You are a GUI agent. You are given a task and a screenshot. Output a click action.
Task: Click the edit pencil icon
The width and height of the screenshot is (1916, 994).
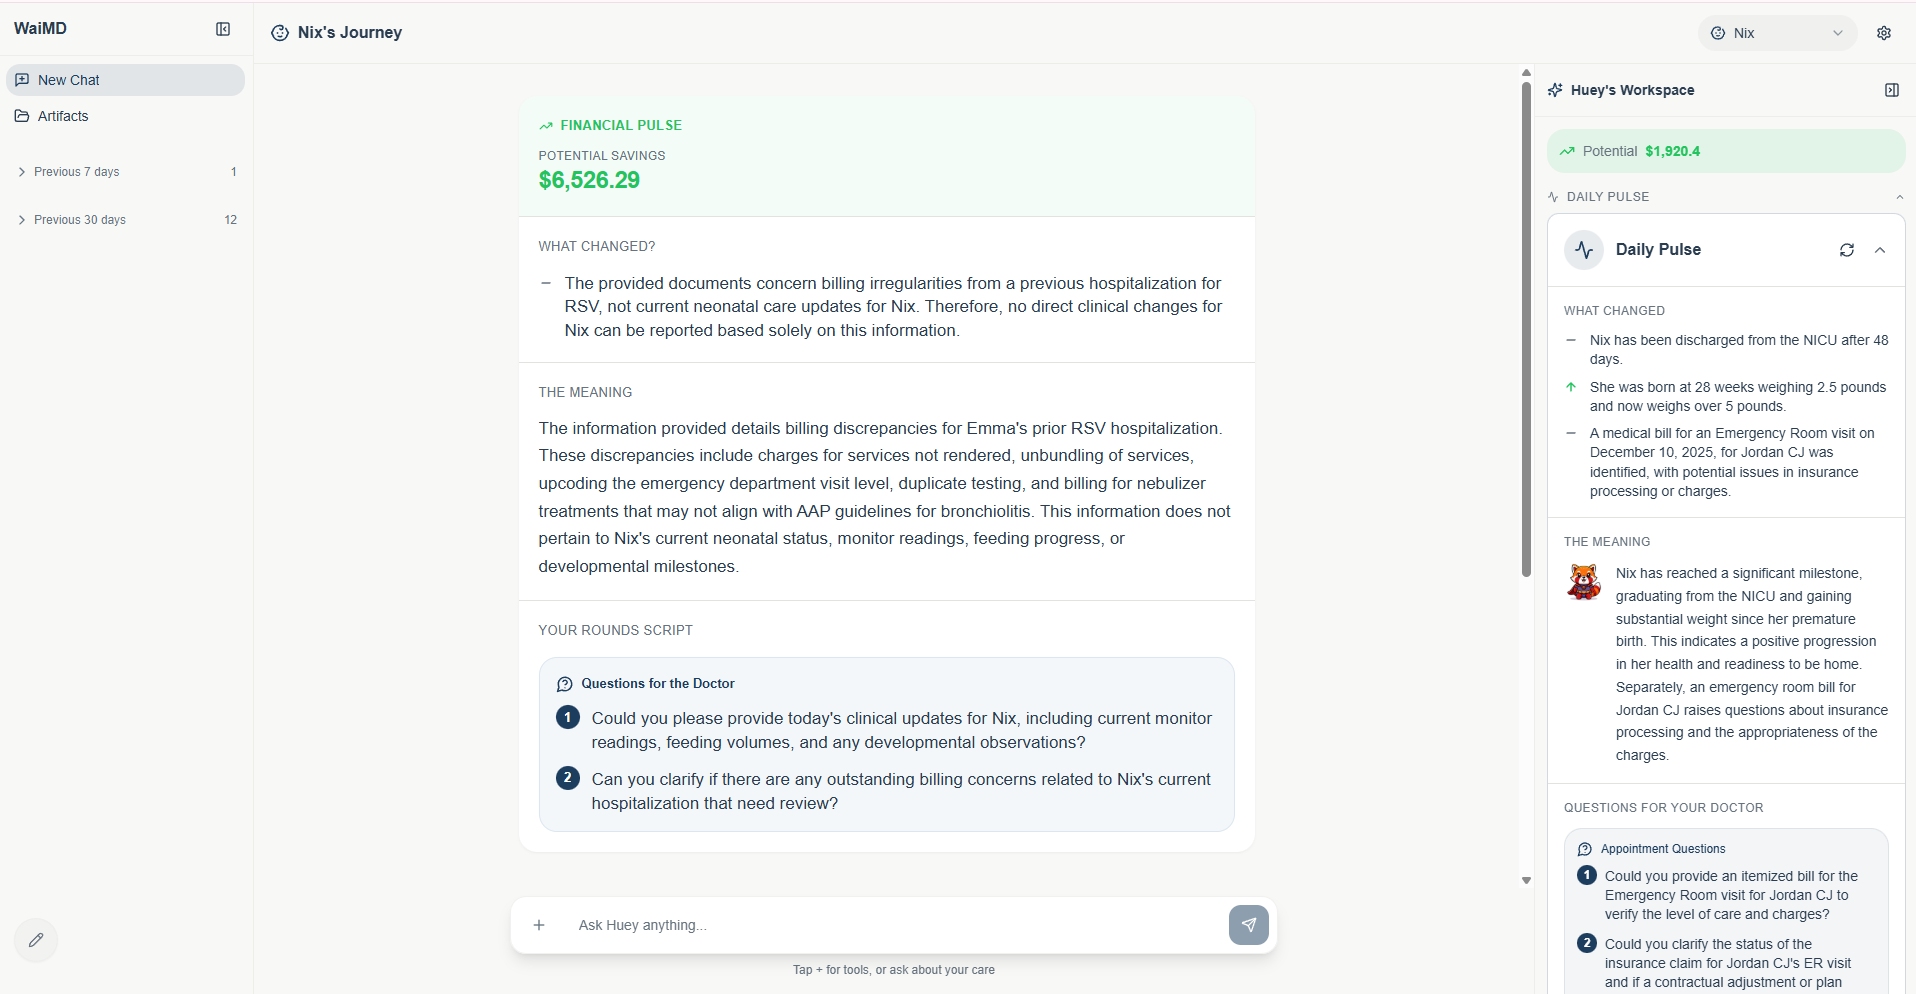tap(35, 940)
